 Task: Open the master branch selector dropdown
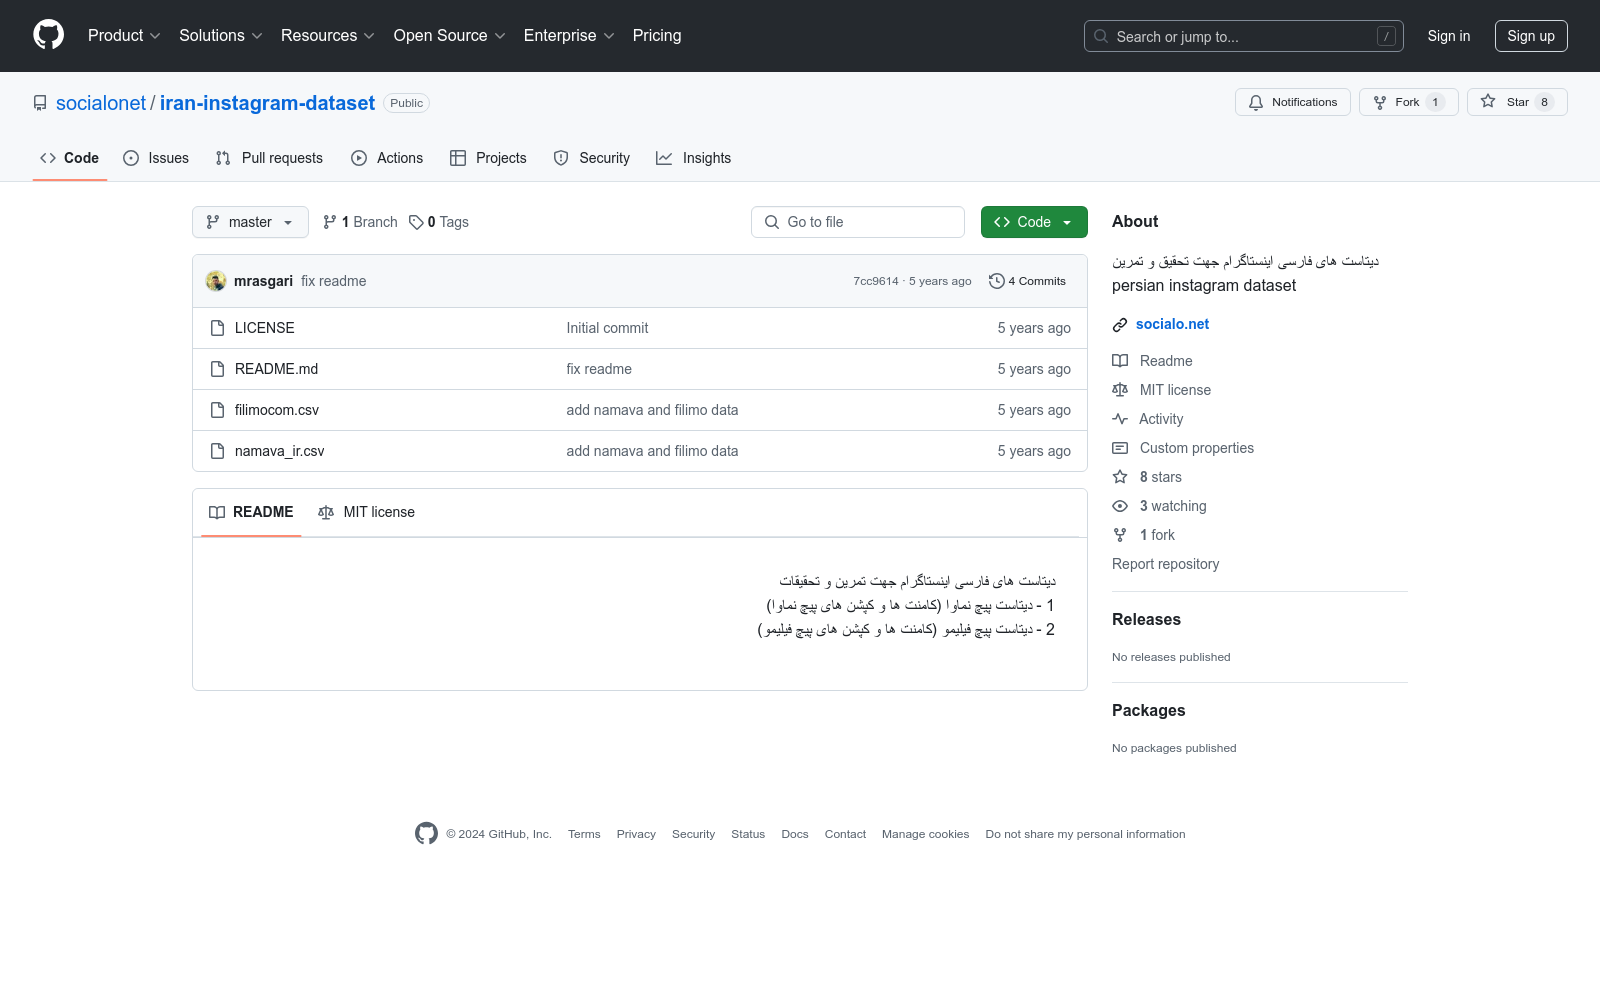[x=250, y=222]
